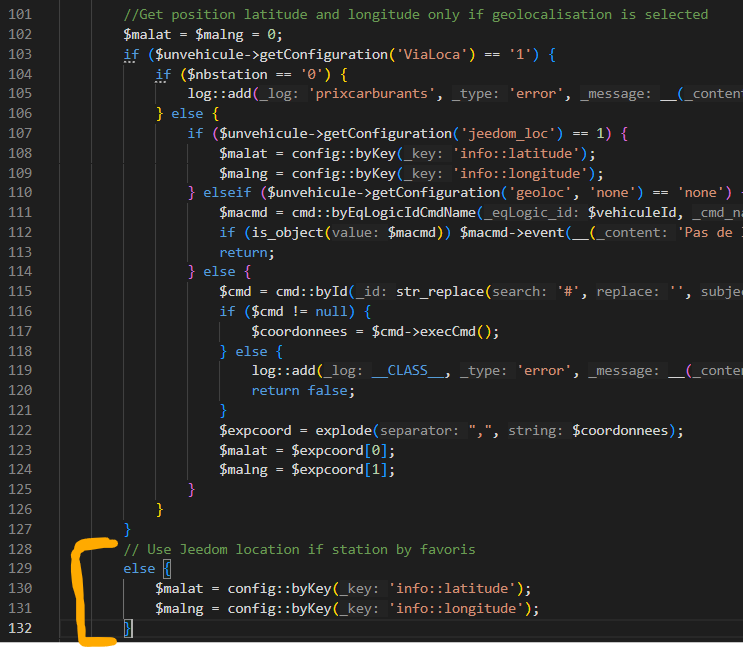Click $expcoord[1] on line 124

[339, 470]
